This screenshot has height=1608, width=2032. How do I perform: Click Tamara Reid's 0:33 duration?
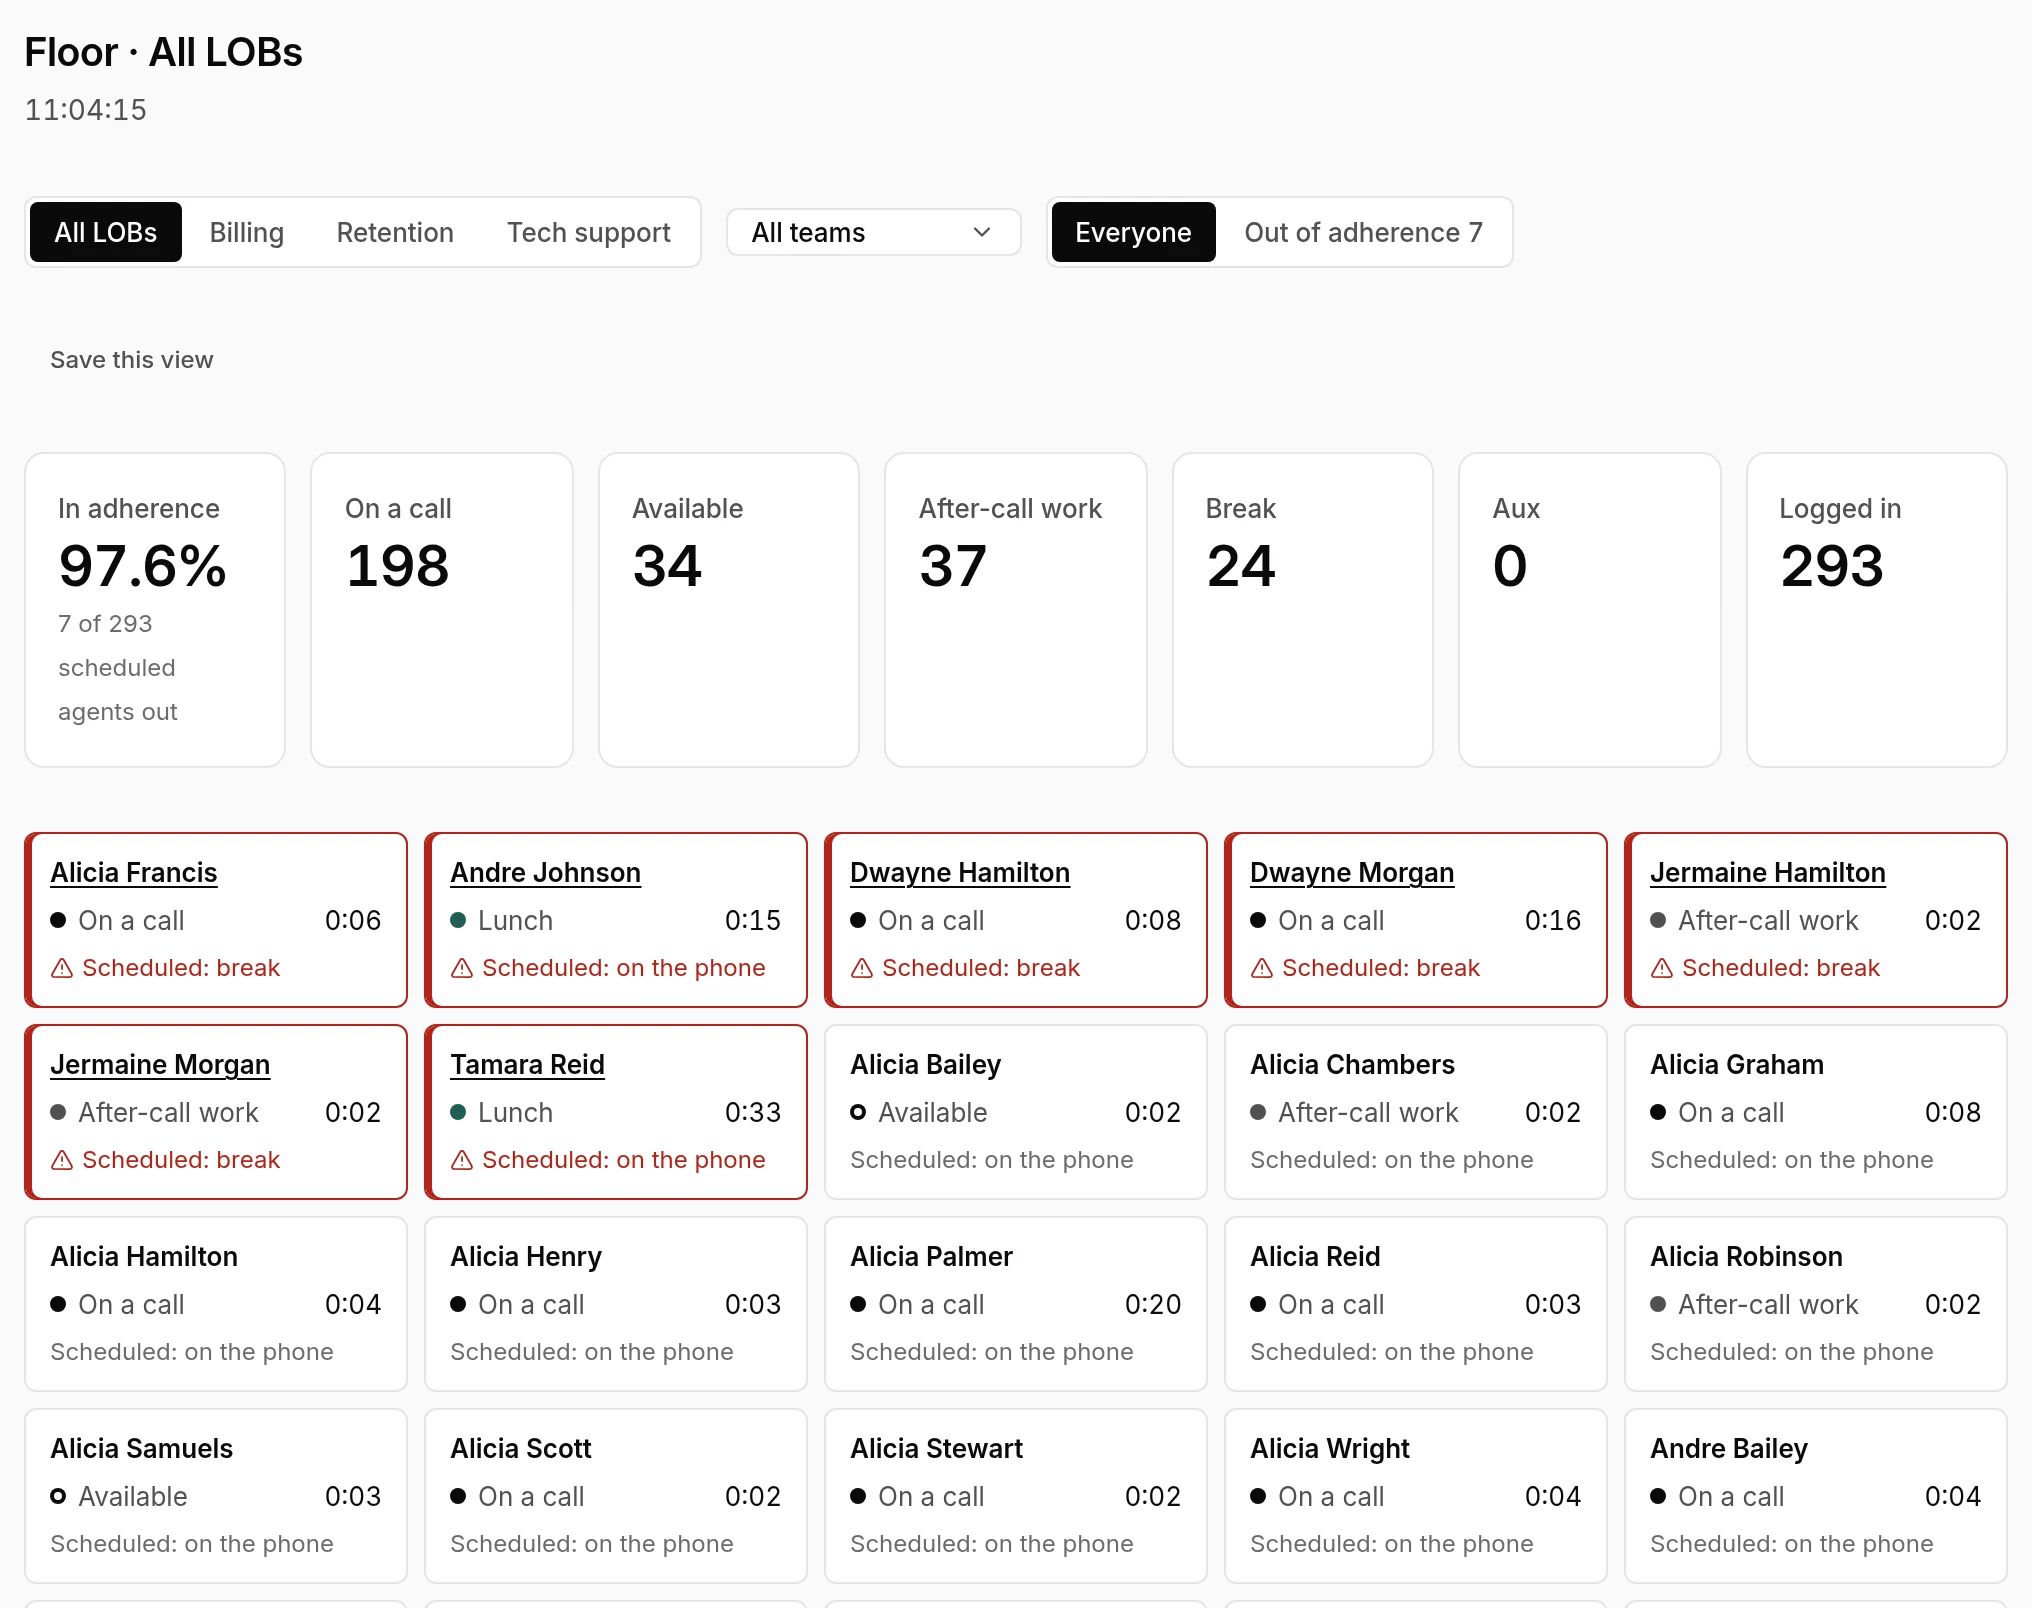(x=753, y=1112)
